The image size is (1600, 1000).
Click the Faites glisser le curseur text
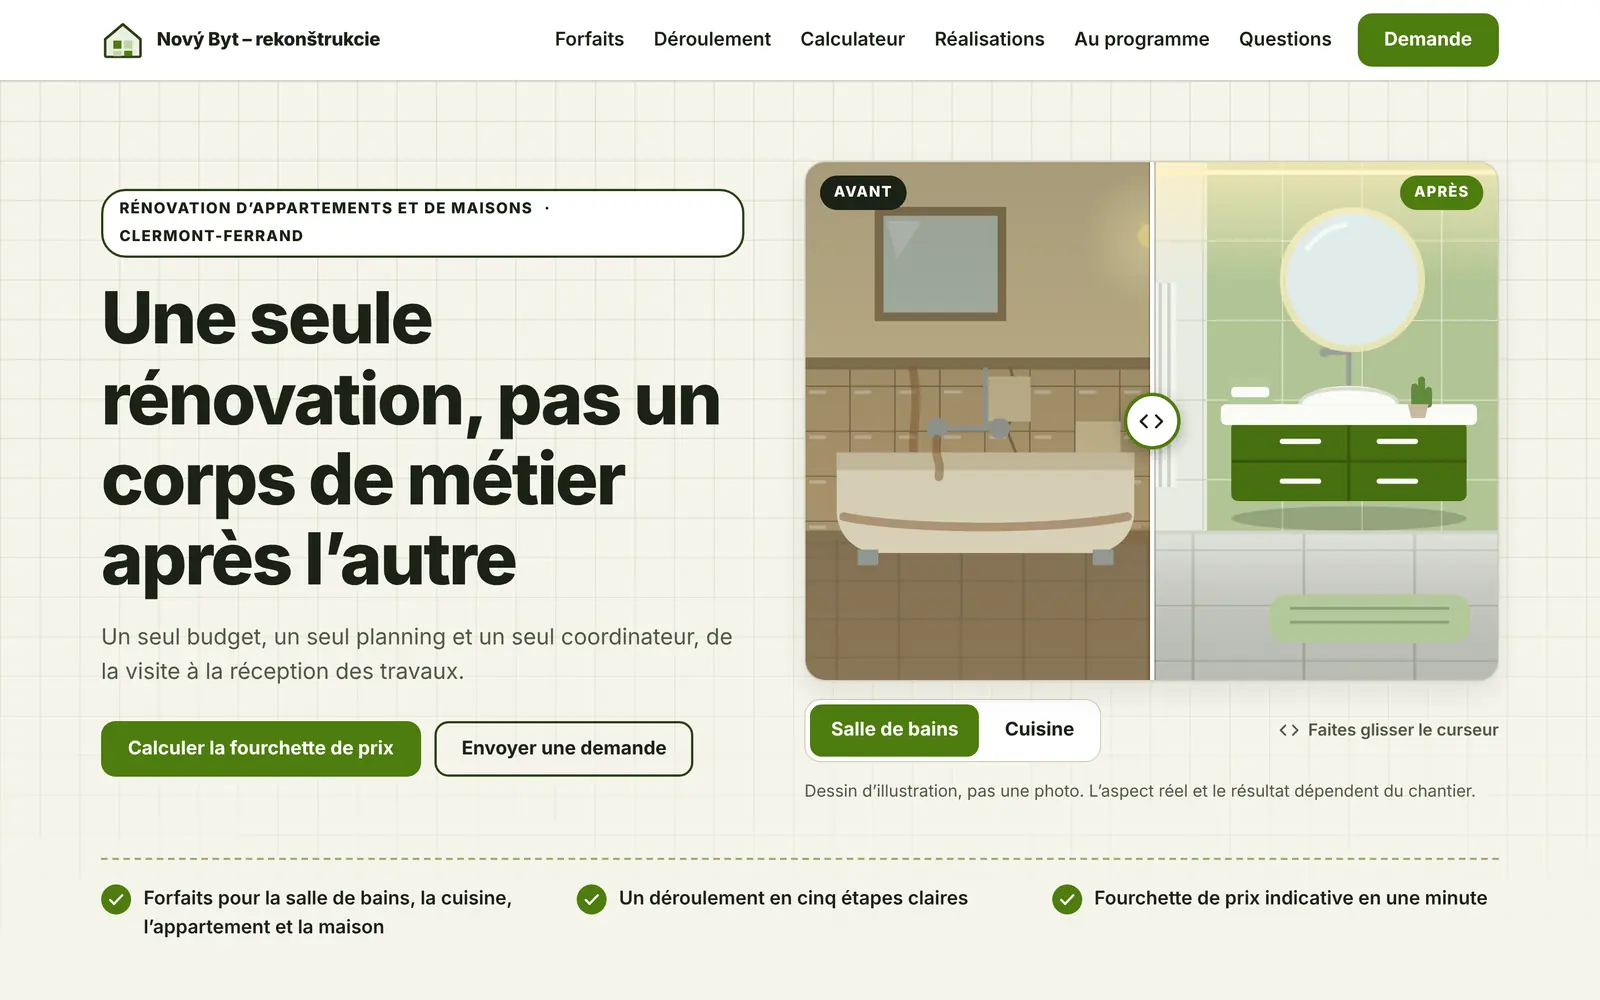[1403, 730]
